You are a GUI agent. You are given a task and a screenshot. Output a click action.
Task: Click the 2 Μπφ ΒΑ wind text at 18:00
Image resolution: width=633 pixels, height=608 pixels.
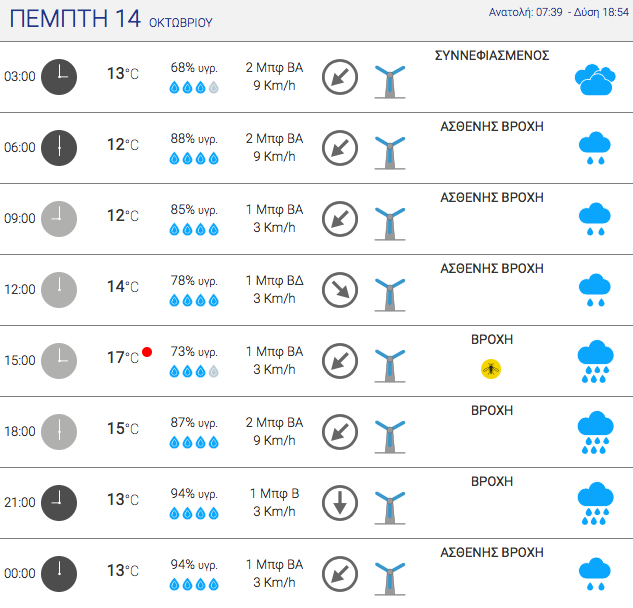(275, 422)
